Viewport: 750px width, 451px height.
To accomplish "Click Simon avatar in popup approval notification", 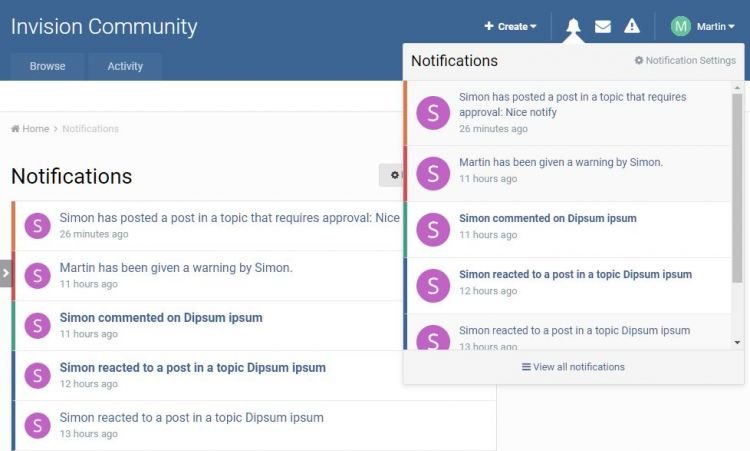I will click(x=433, y=113).
